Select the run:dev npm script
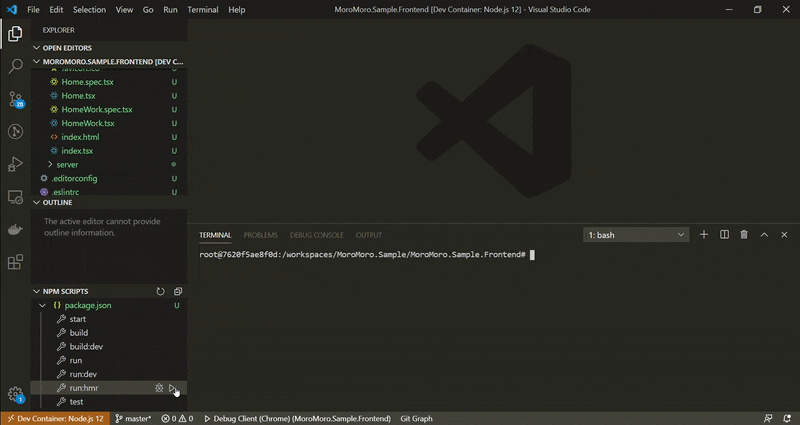The image size is (800, 425). click(x=109, y=374)
